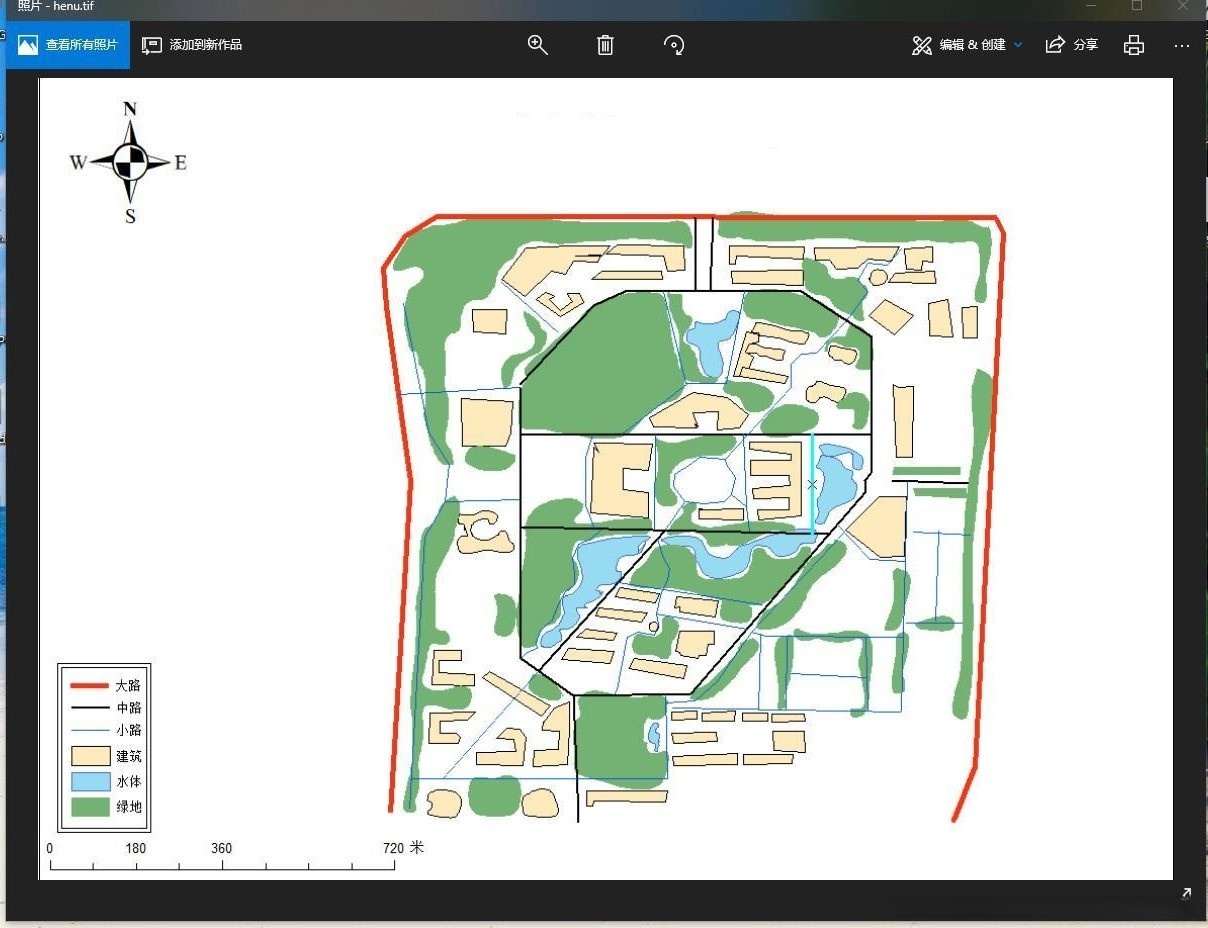
Task: Click the 建筑 legend swatch
Action: [89, 756]
